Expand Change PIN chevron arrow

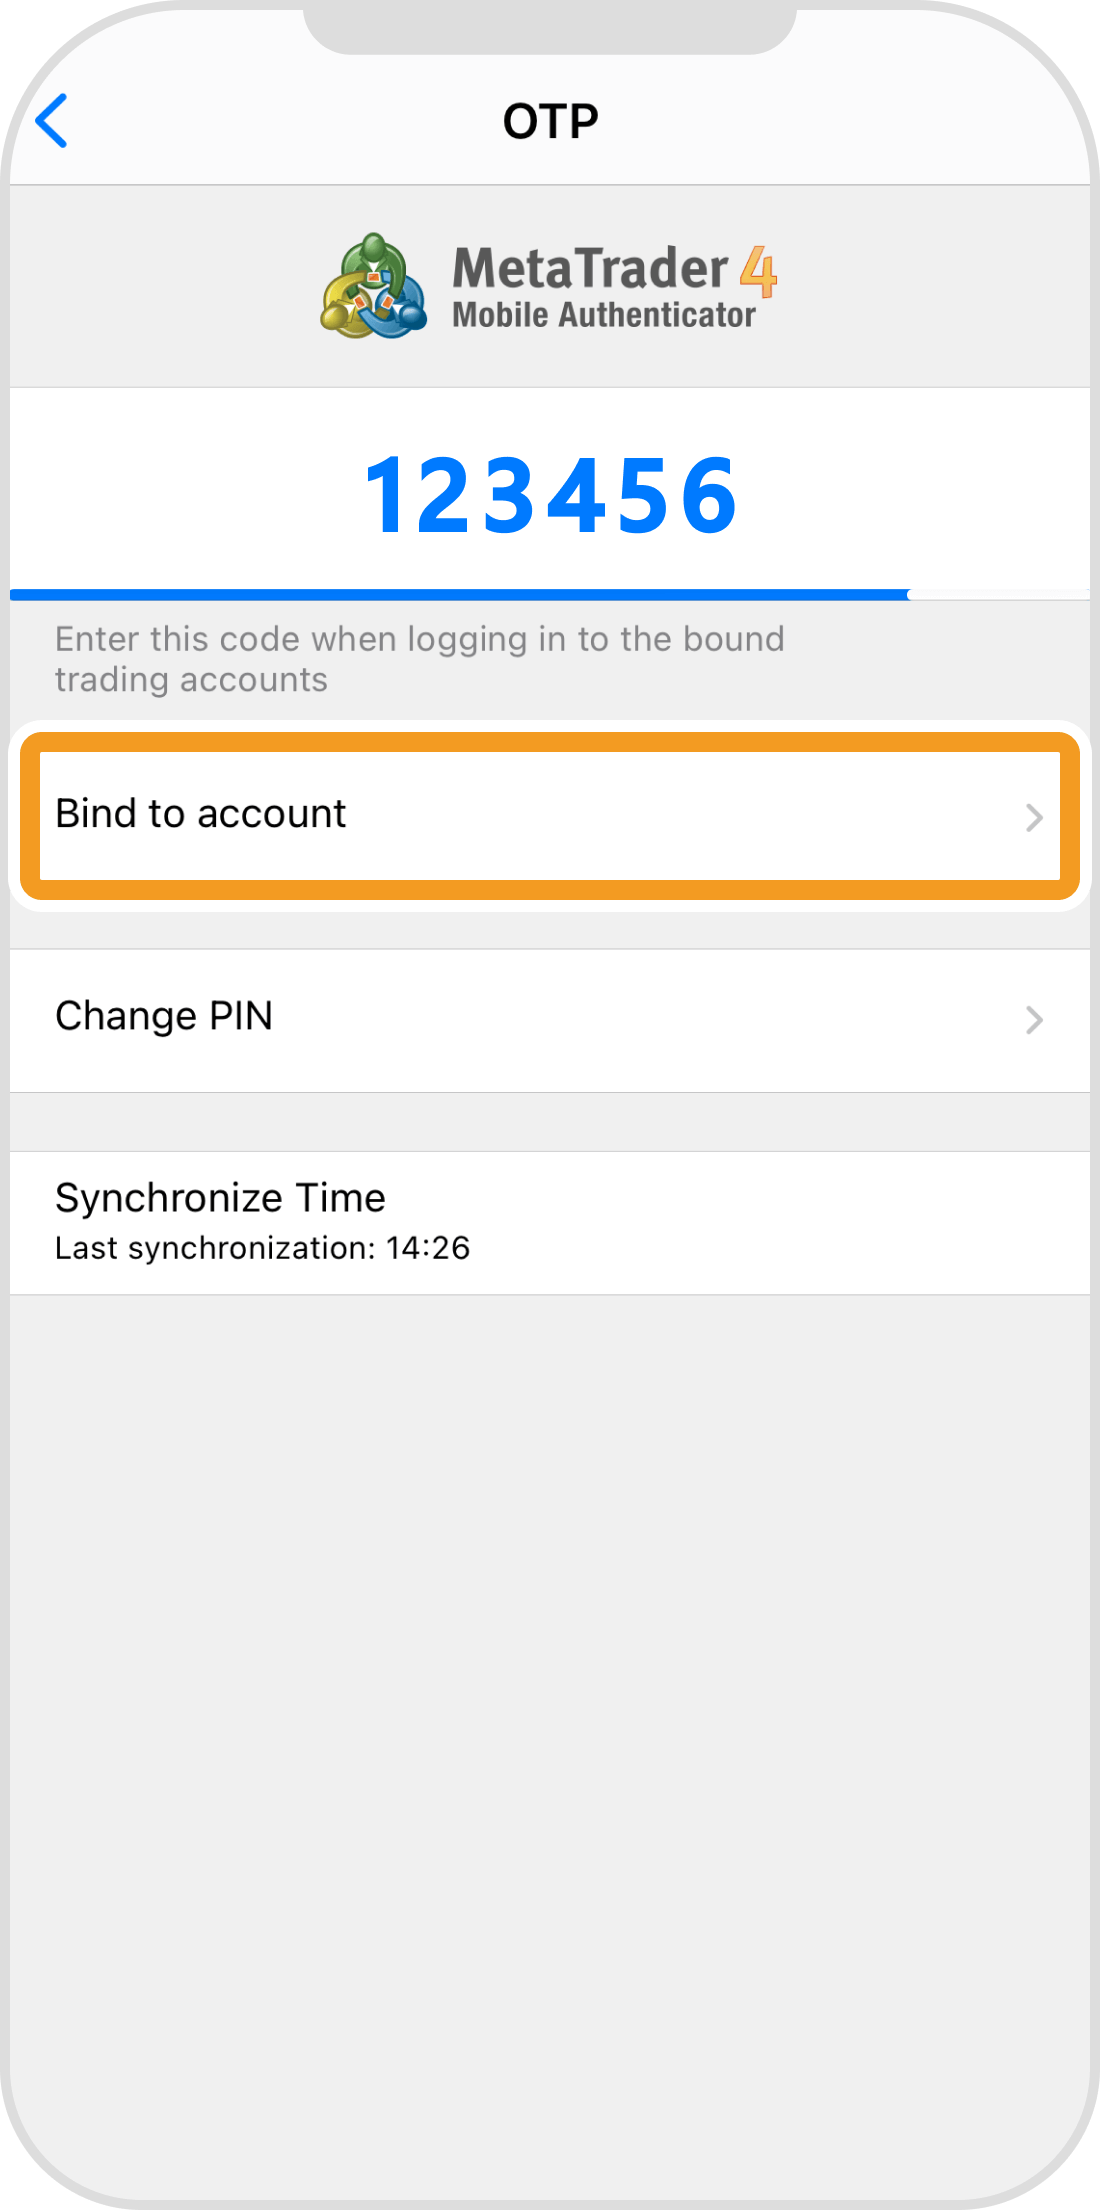[1034, 1020]
